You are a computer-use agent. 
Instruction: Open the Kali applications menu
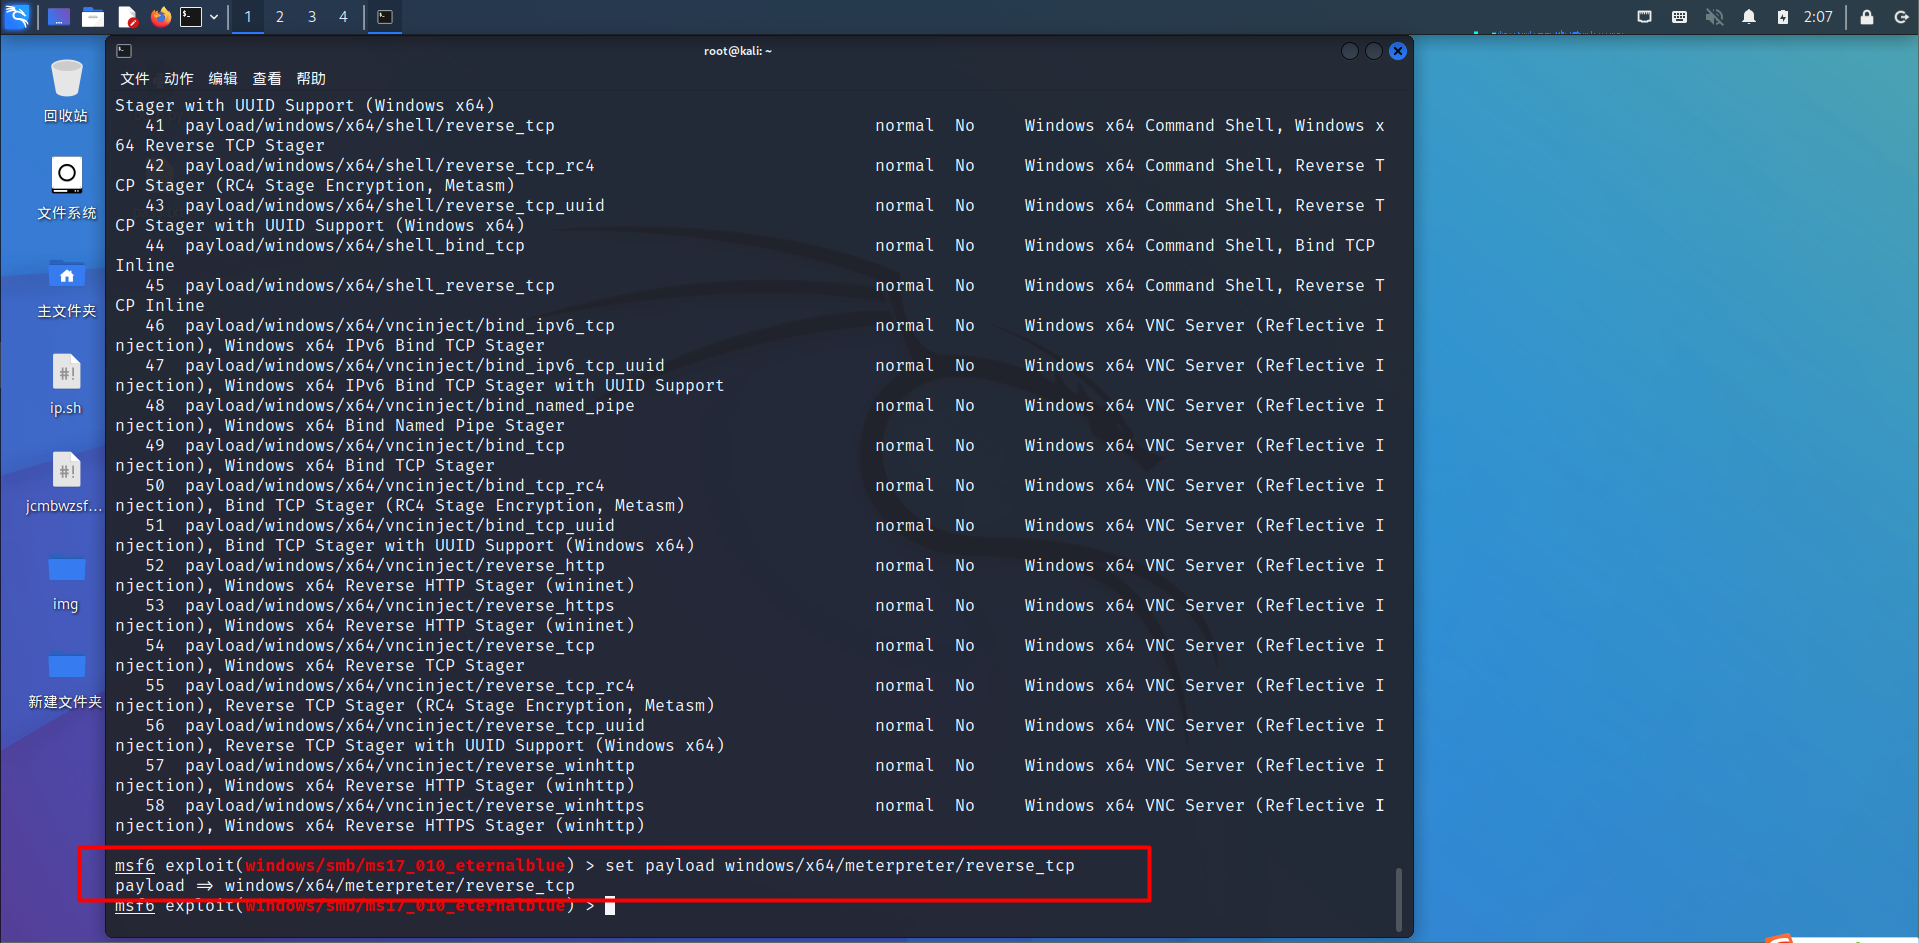click(17, 16)
